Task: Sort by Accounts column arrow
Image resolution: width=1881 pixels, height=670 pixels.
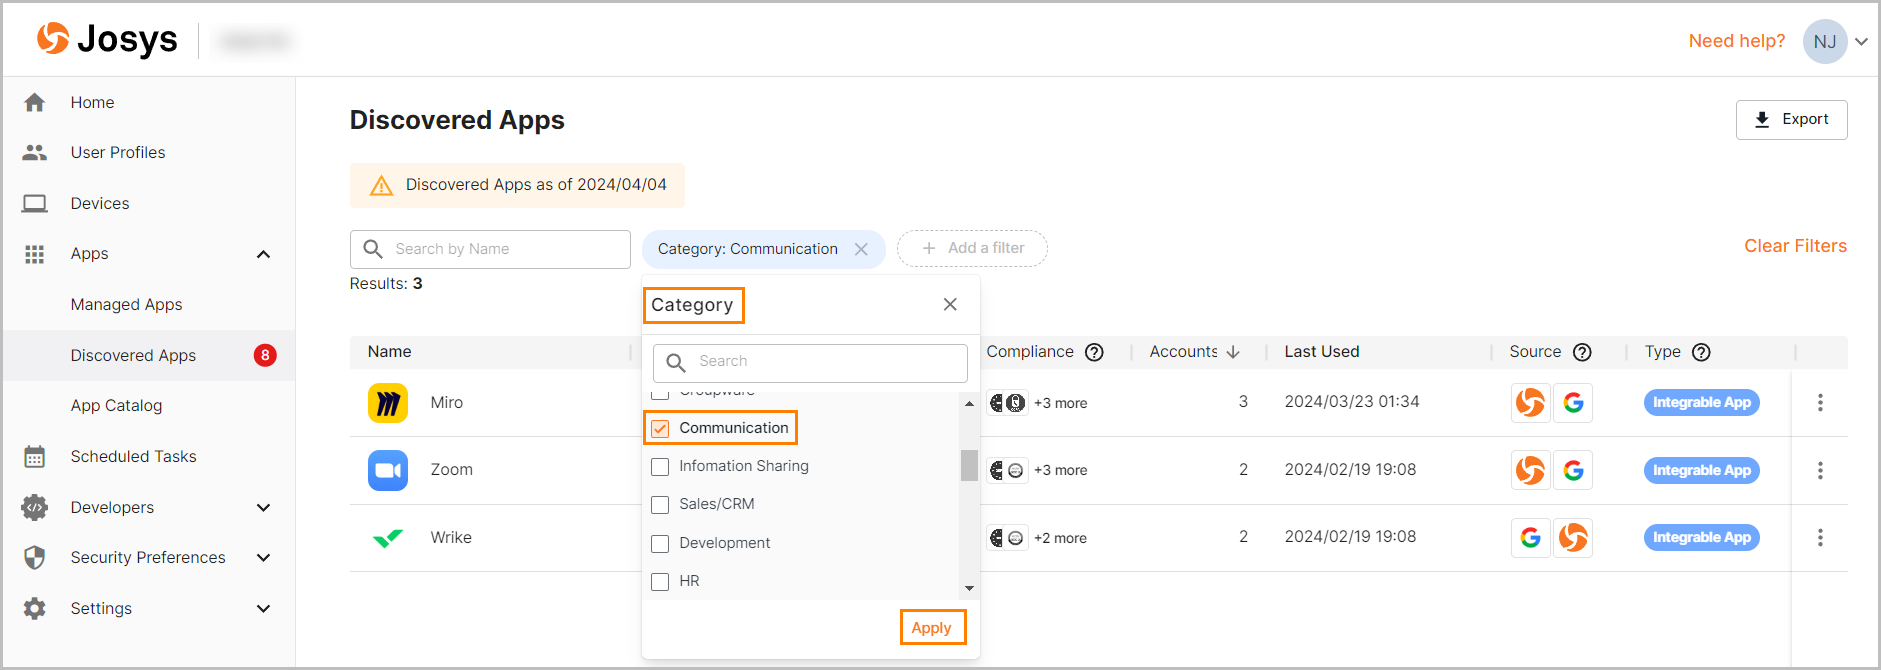Action: 1233,352
